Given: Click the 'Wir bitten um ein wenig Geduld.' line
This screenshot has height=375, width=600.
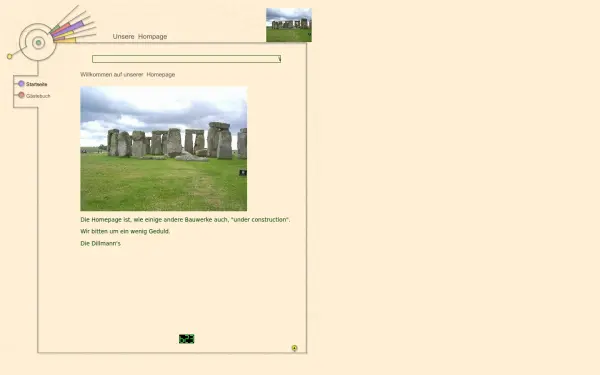Looking at the screenshot, I should [125, 231].
